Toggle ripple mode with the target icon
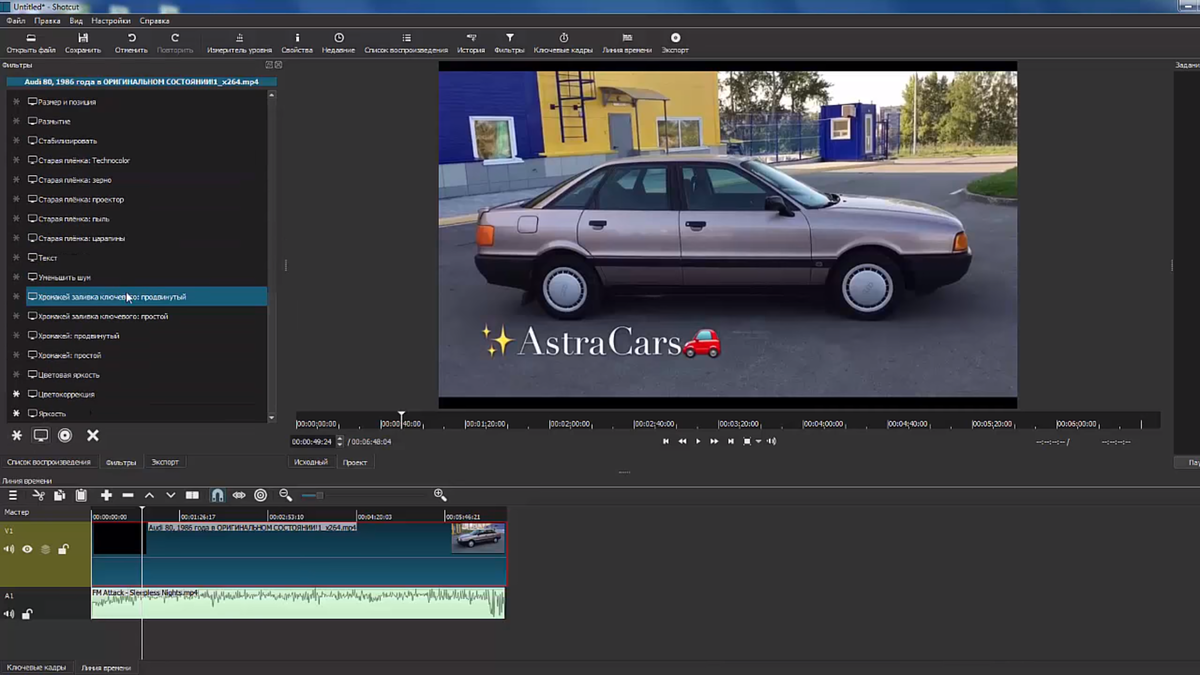Screen dimensions: 1200x675 (261, 495)
